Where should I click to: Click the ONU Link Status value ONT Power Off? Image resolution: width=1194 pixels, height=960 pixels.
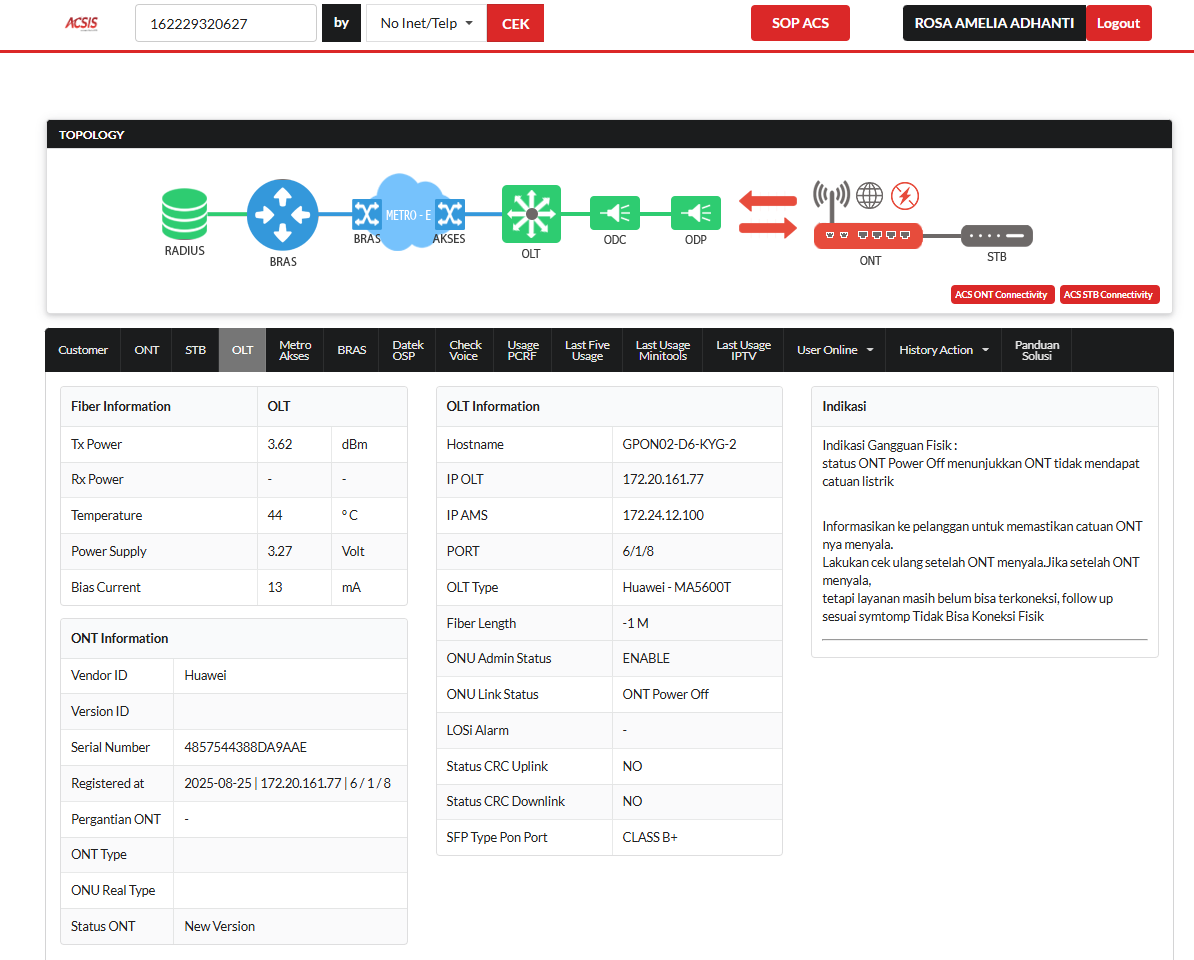click(666, 694)
